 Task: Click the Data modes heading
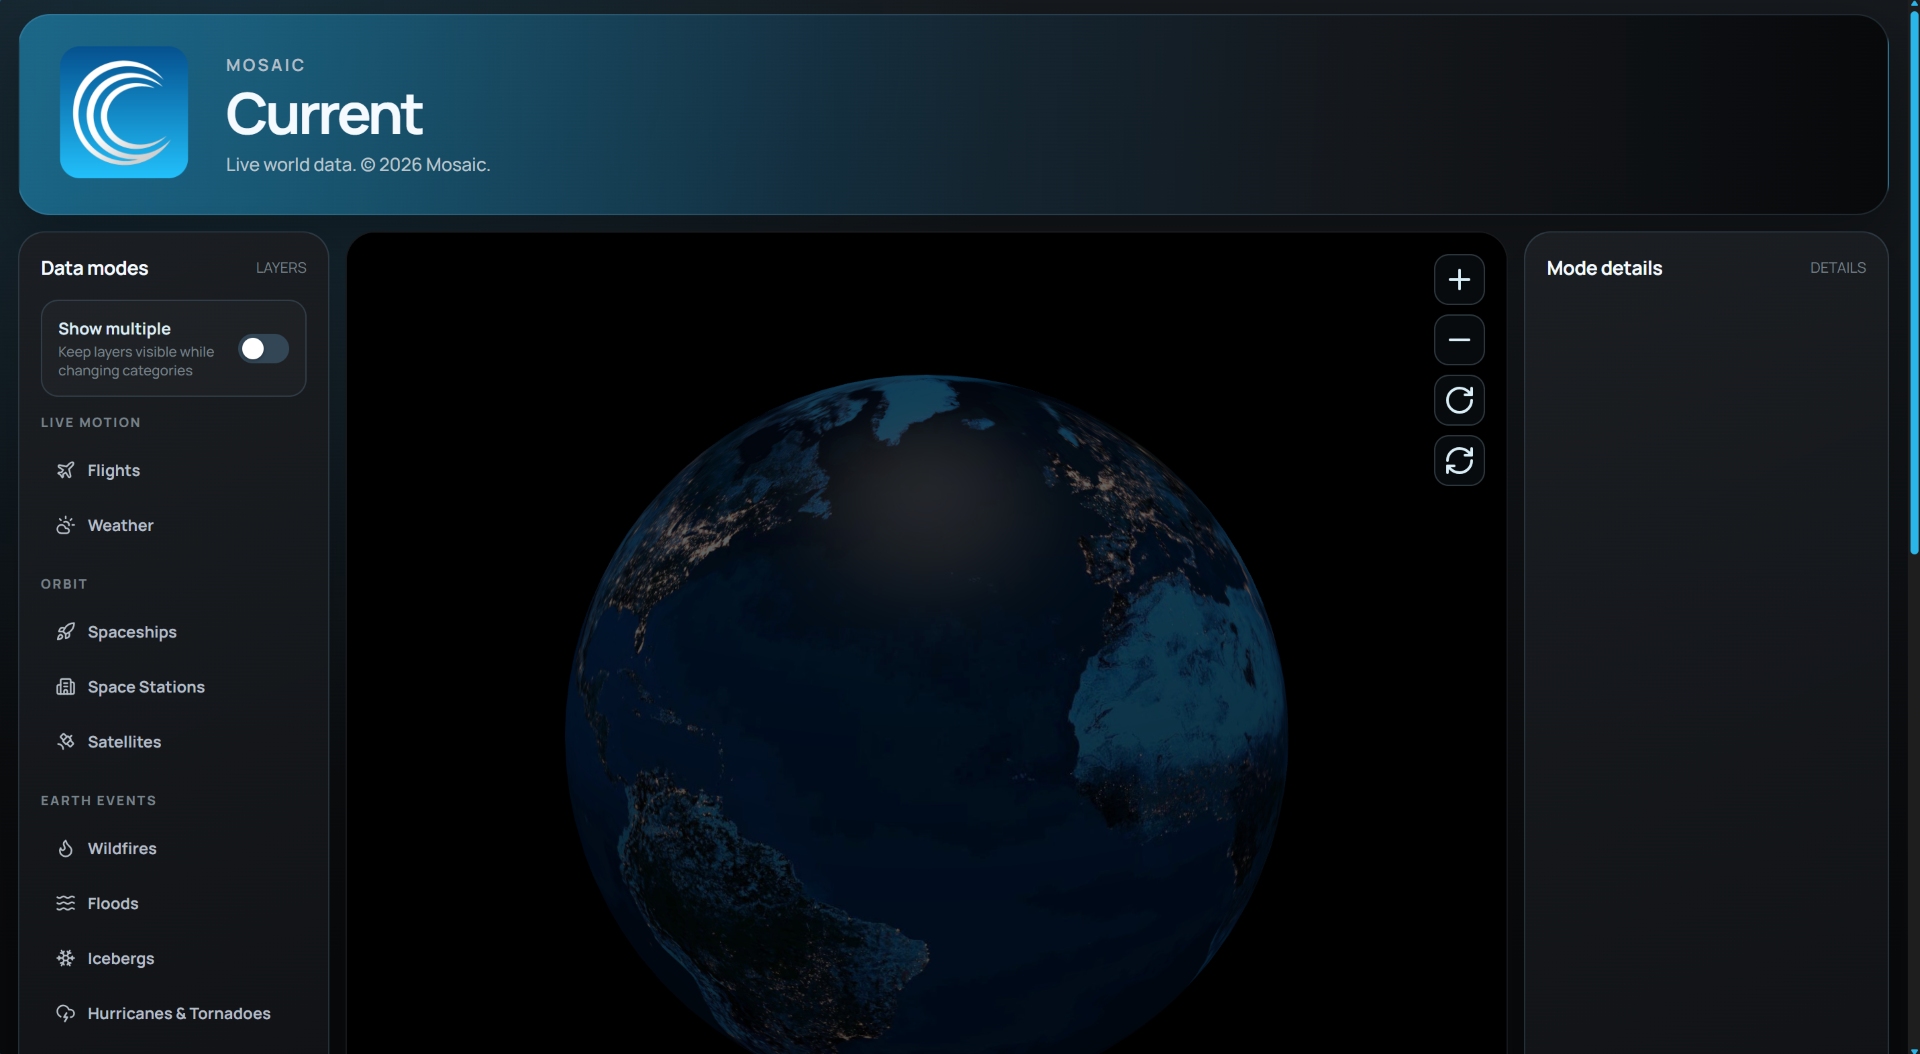[x=94, y=268]
